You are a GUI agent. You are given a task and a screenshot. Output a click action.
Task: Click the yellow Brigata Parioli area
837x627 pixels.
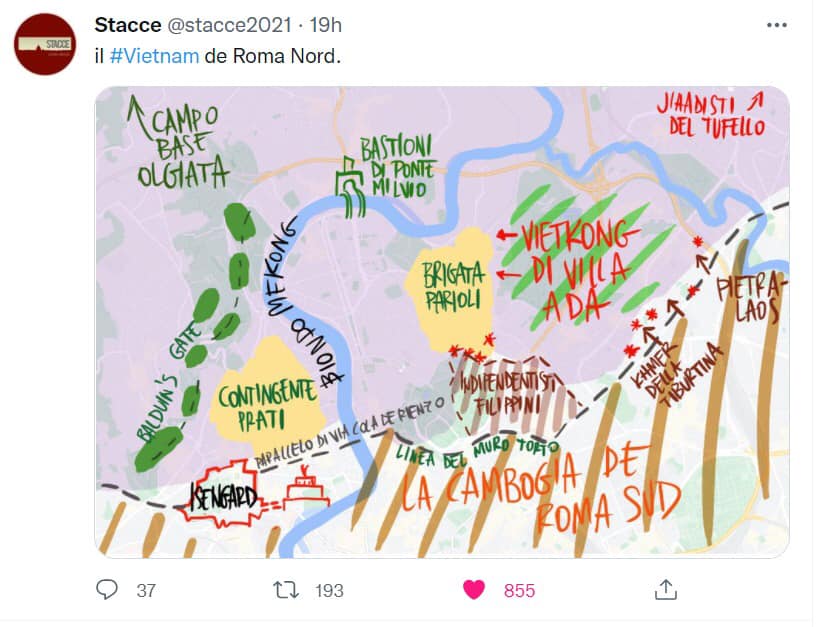click(453, 286)
